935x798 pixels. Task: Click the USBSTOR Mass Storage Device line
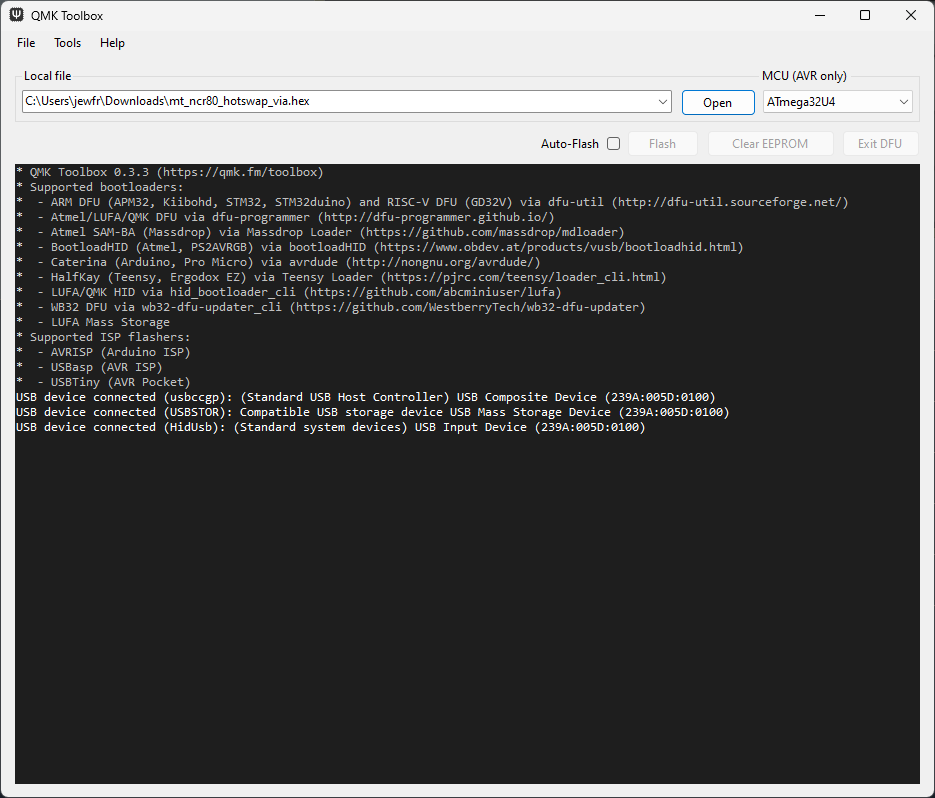pyautogui.click(x=373, y=412)
